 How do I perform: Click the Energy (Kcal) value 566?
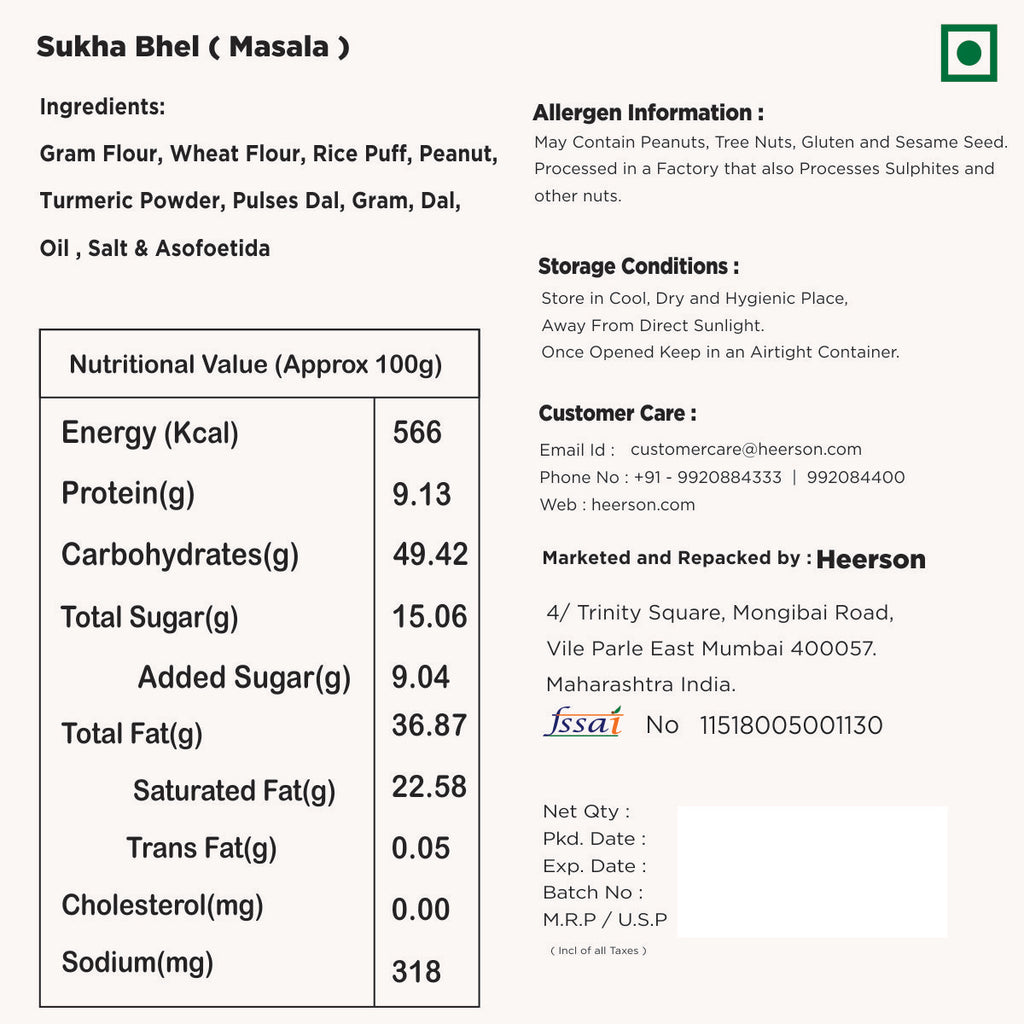[417, 433]
